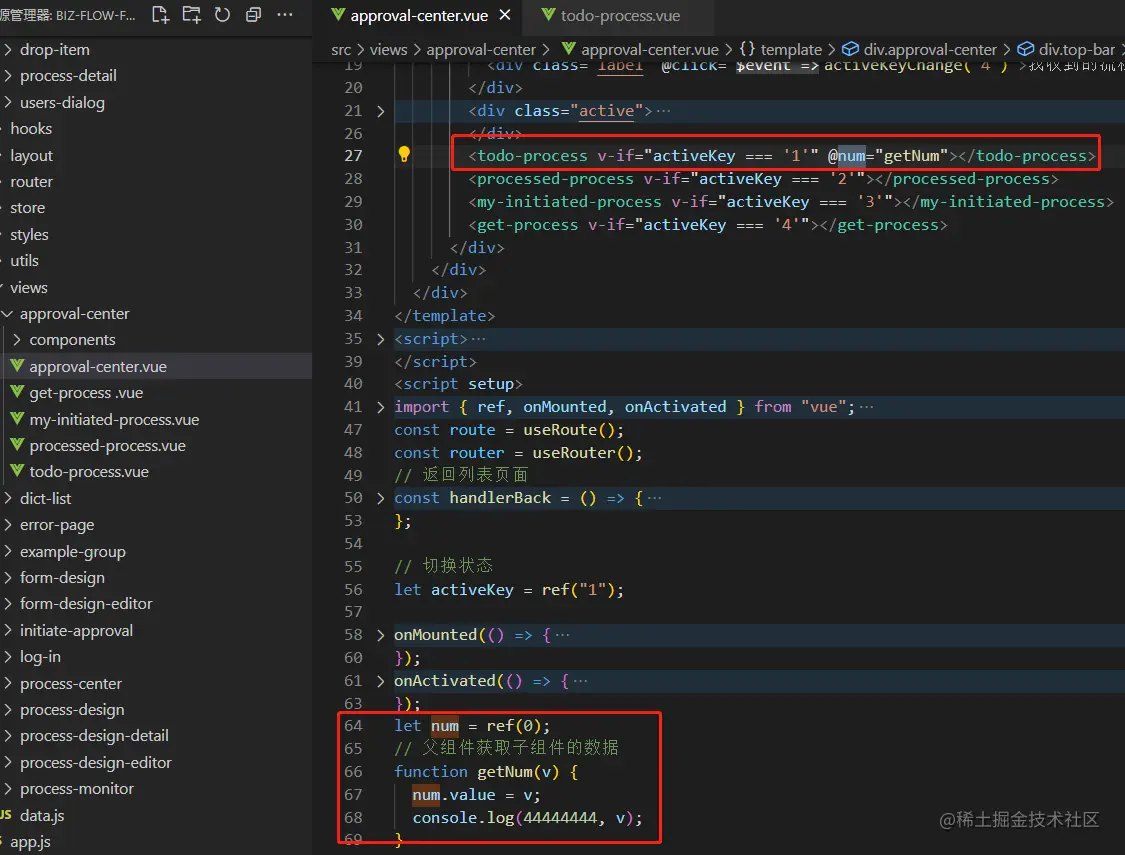The width and height of the screenshot is (1125, 855).
Task: Click line number 27 in gutter
Action: 353,156
